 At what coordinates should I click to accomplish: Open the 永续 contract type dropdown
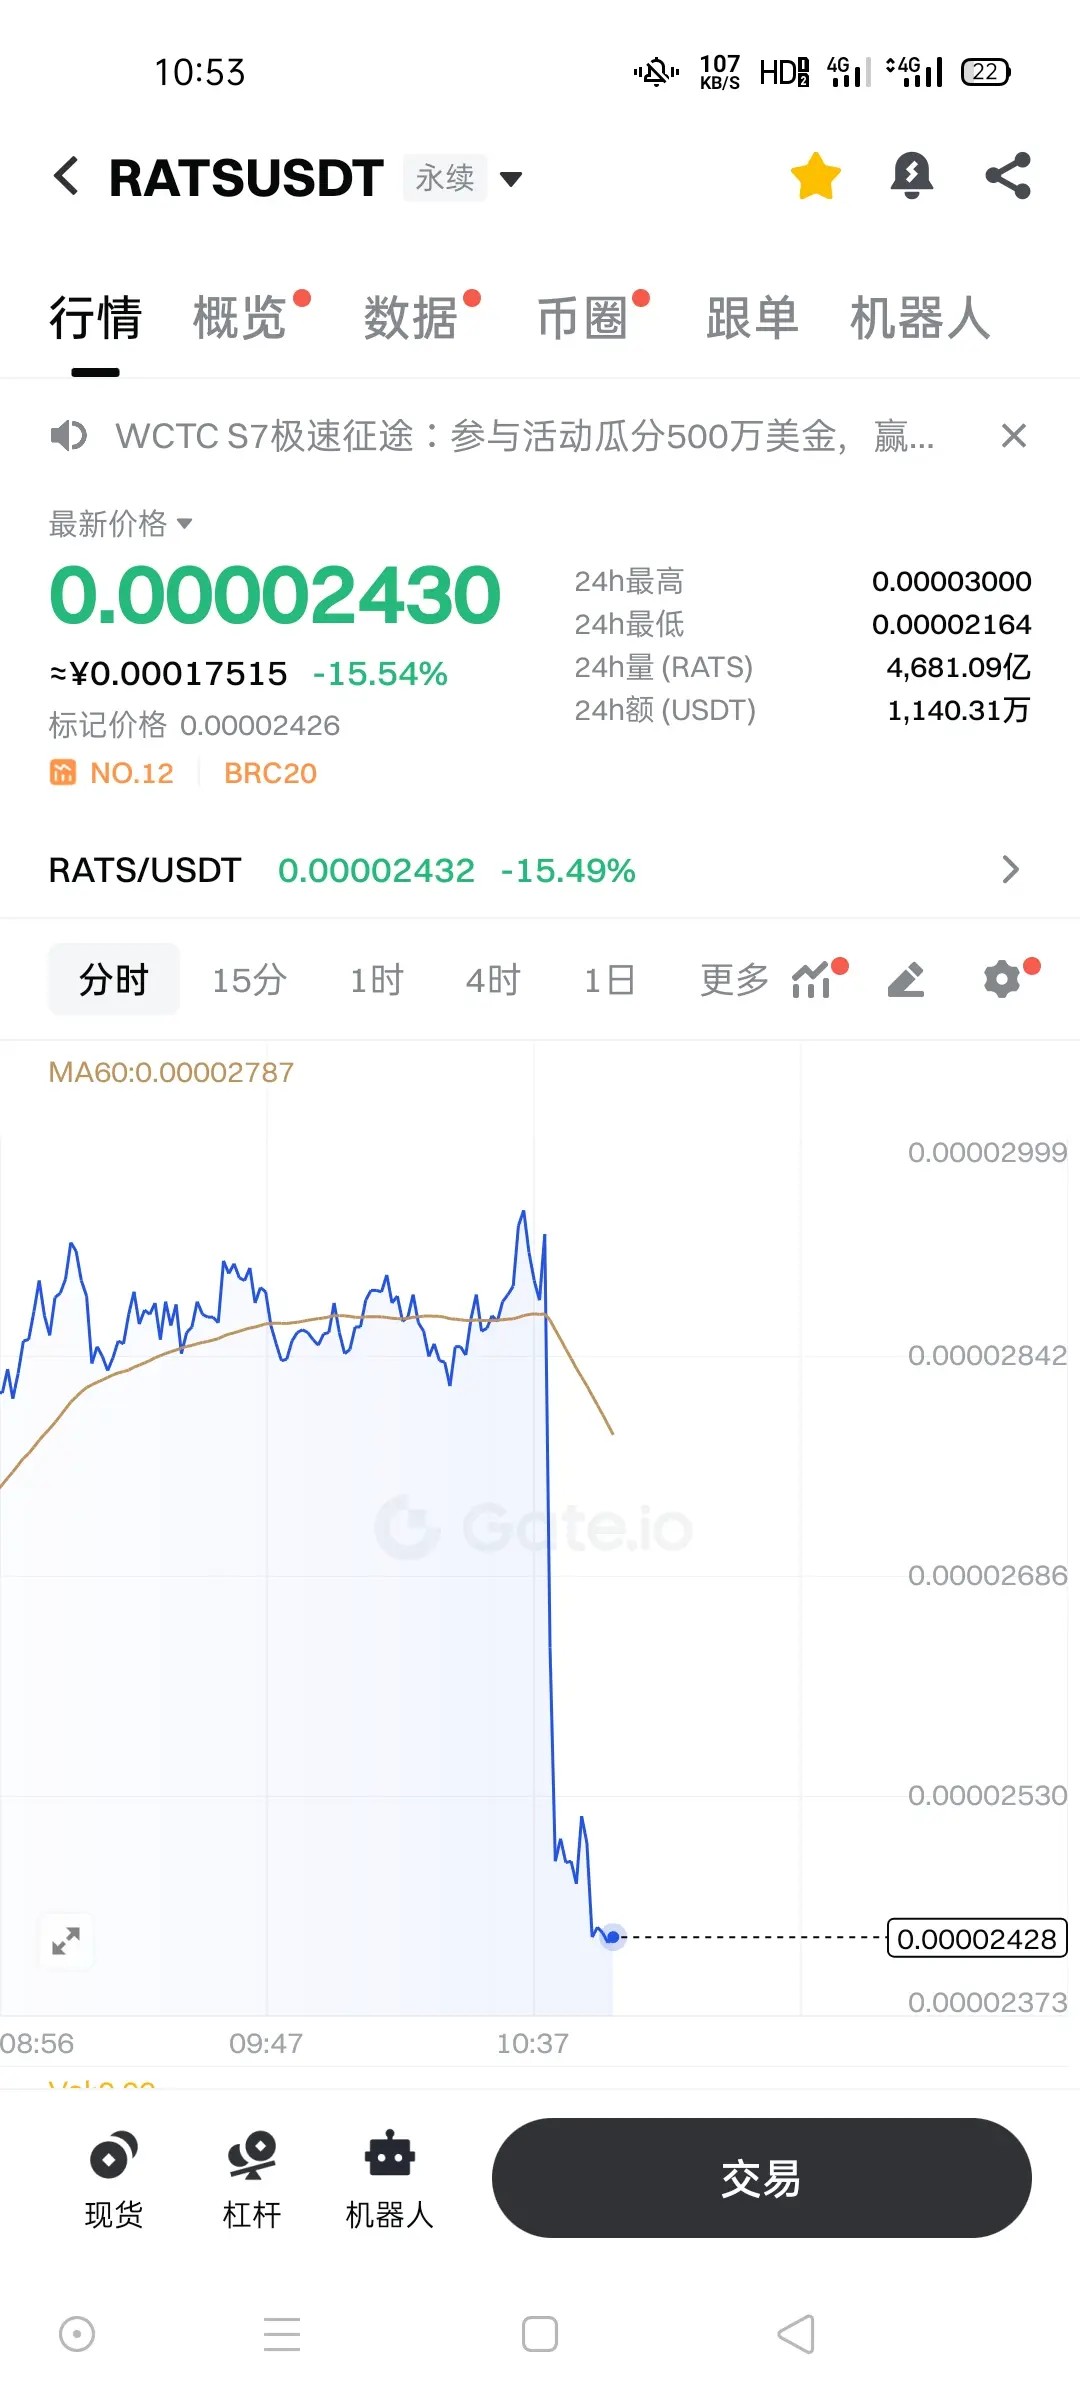tap(464, 178)
